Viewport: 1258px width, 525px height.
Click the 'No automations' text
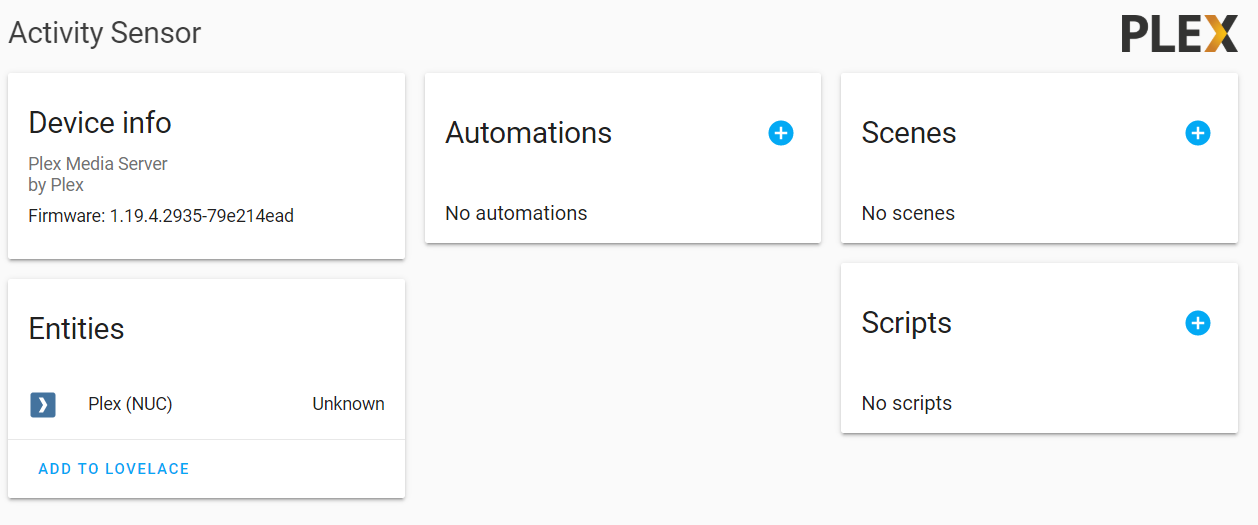(x=516, y=213)
